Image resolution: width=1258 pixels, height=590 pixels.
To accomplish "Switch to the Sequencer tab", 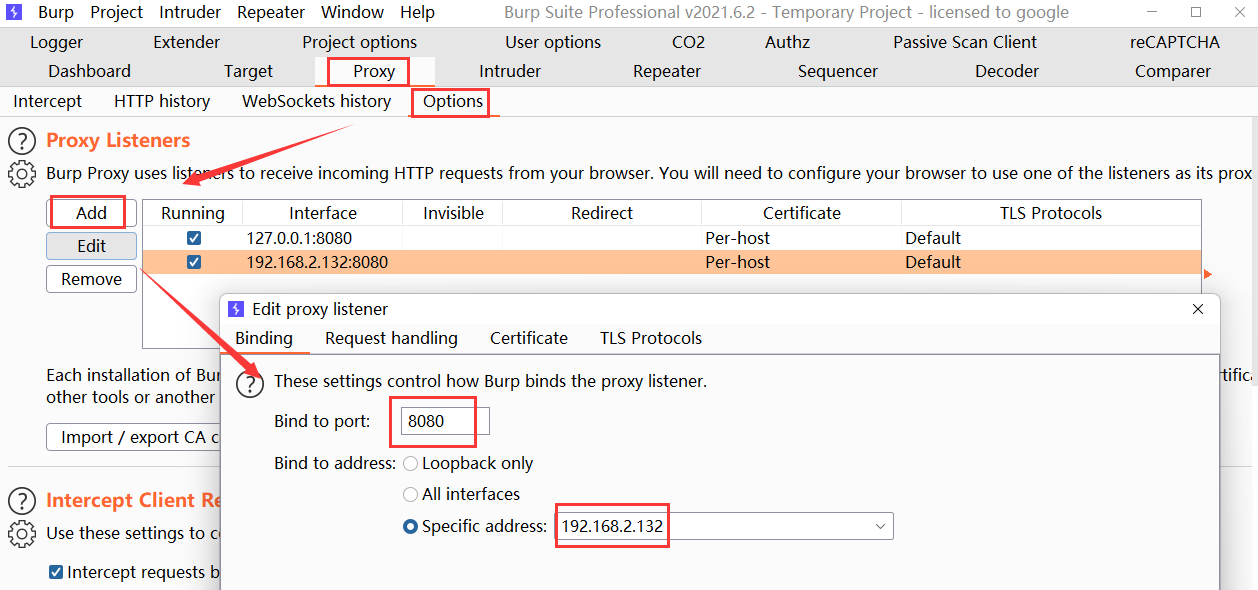I will (x=838, y=71).
